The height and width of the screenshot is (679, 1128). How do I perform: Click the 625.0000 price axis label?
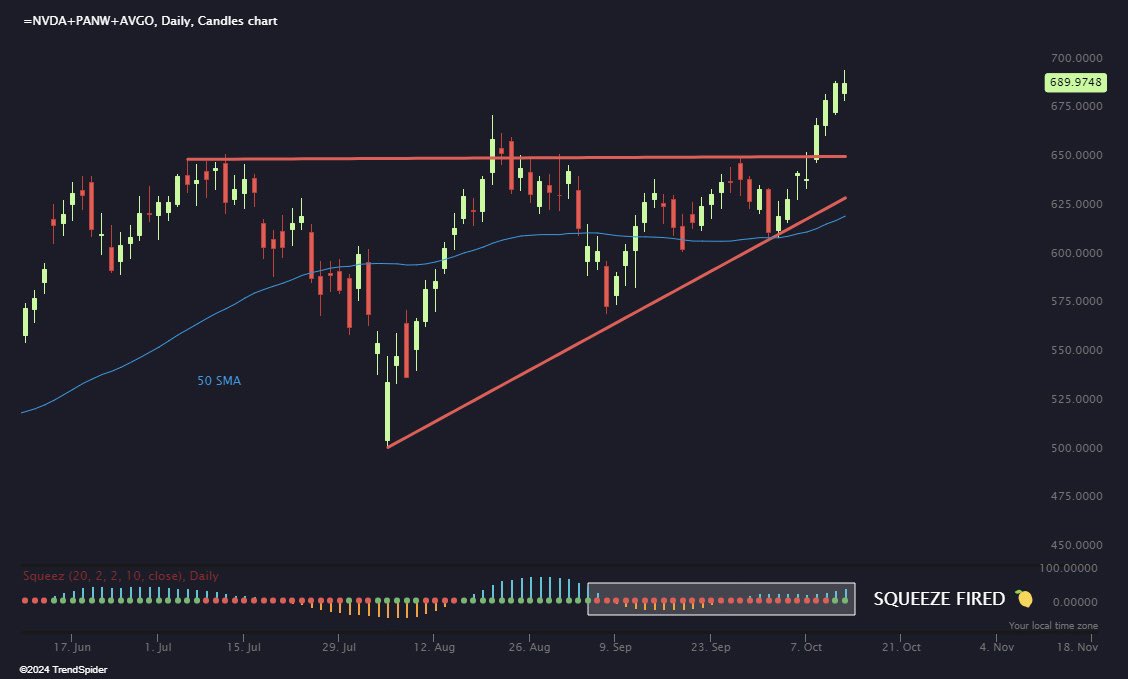click(1076, 204)
